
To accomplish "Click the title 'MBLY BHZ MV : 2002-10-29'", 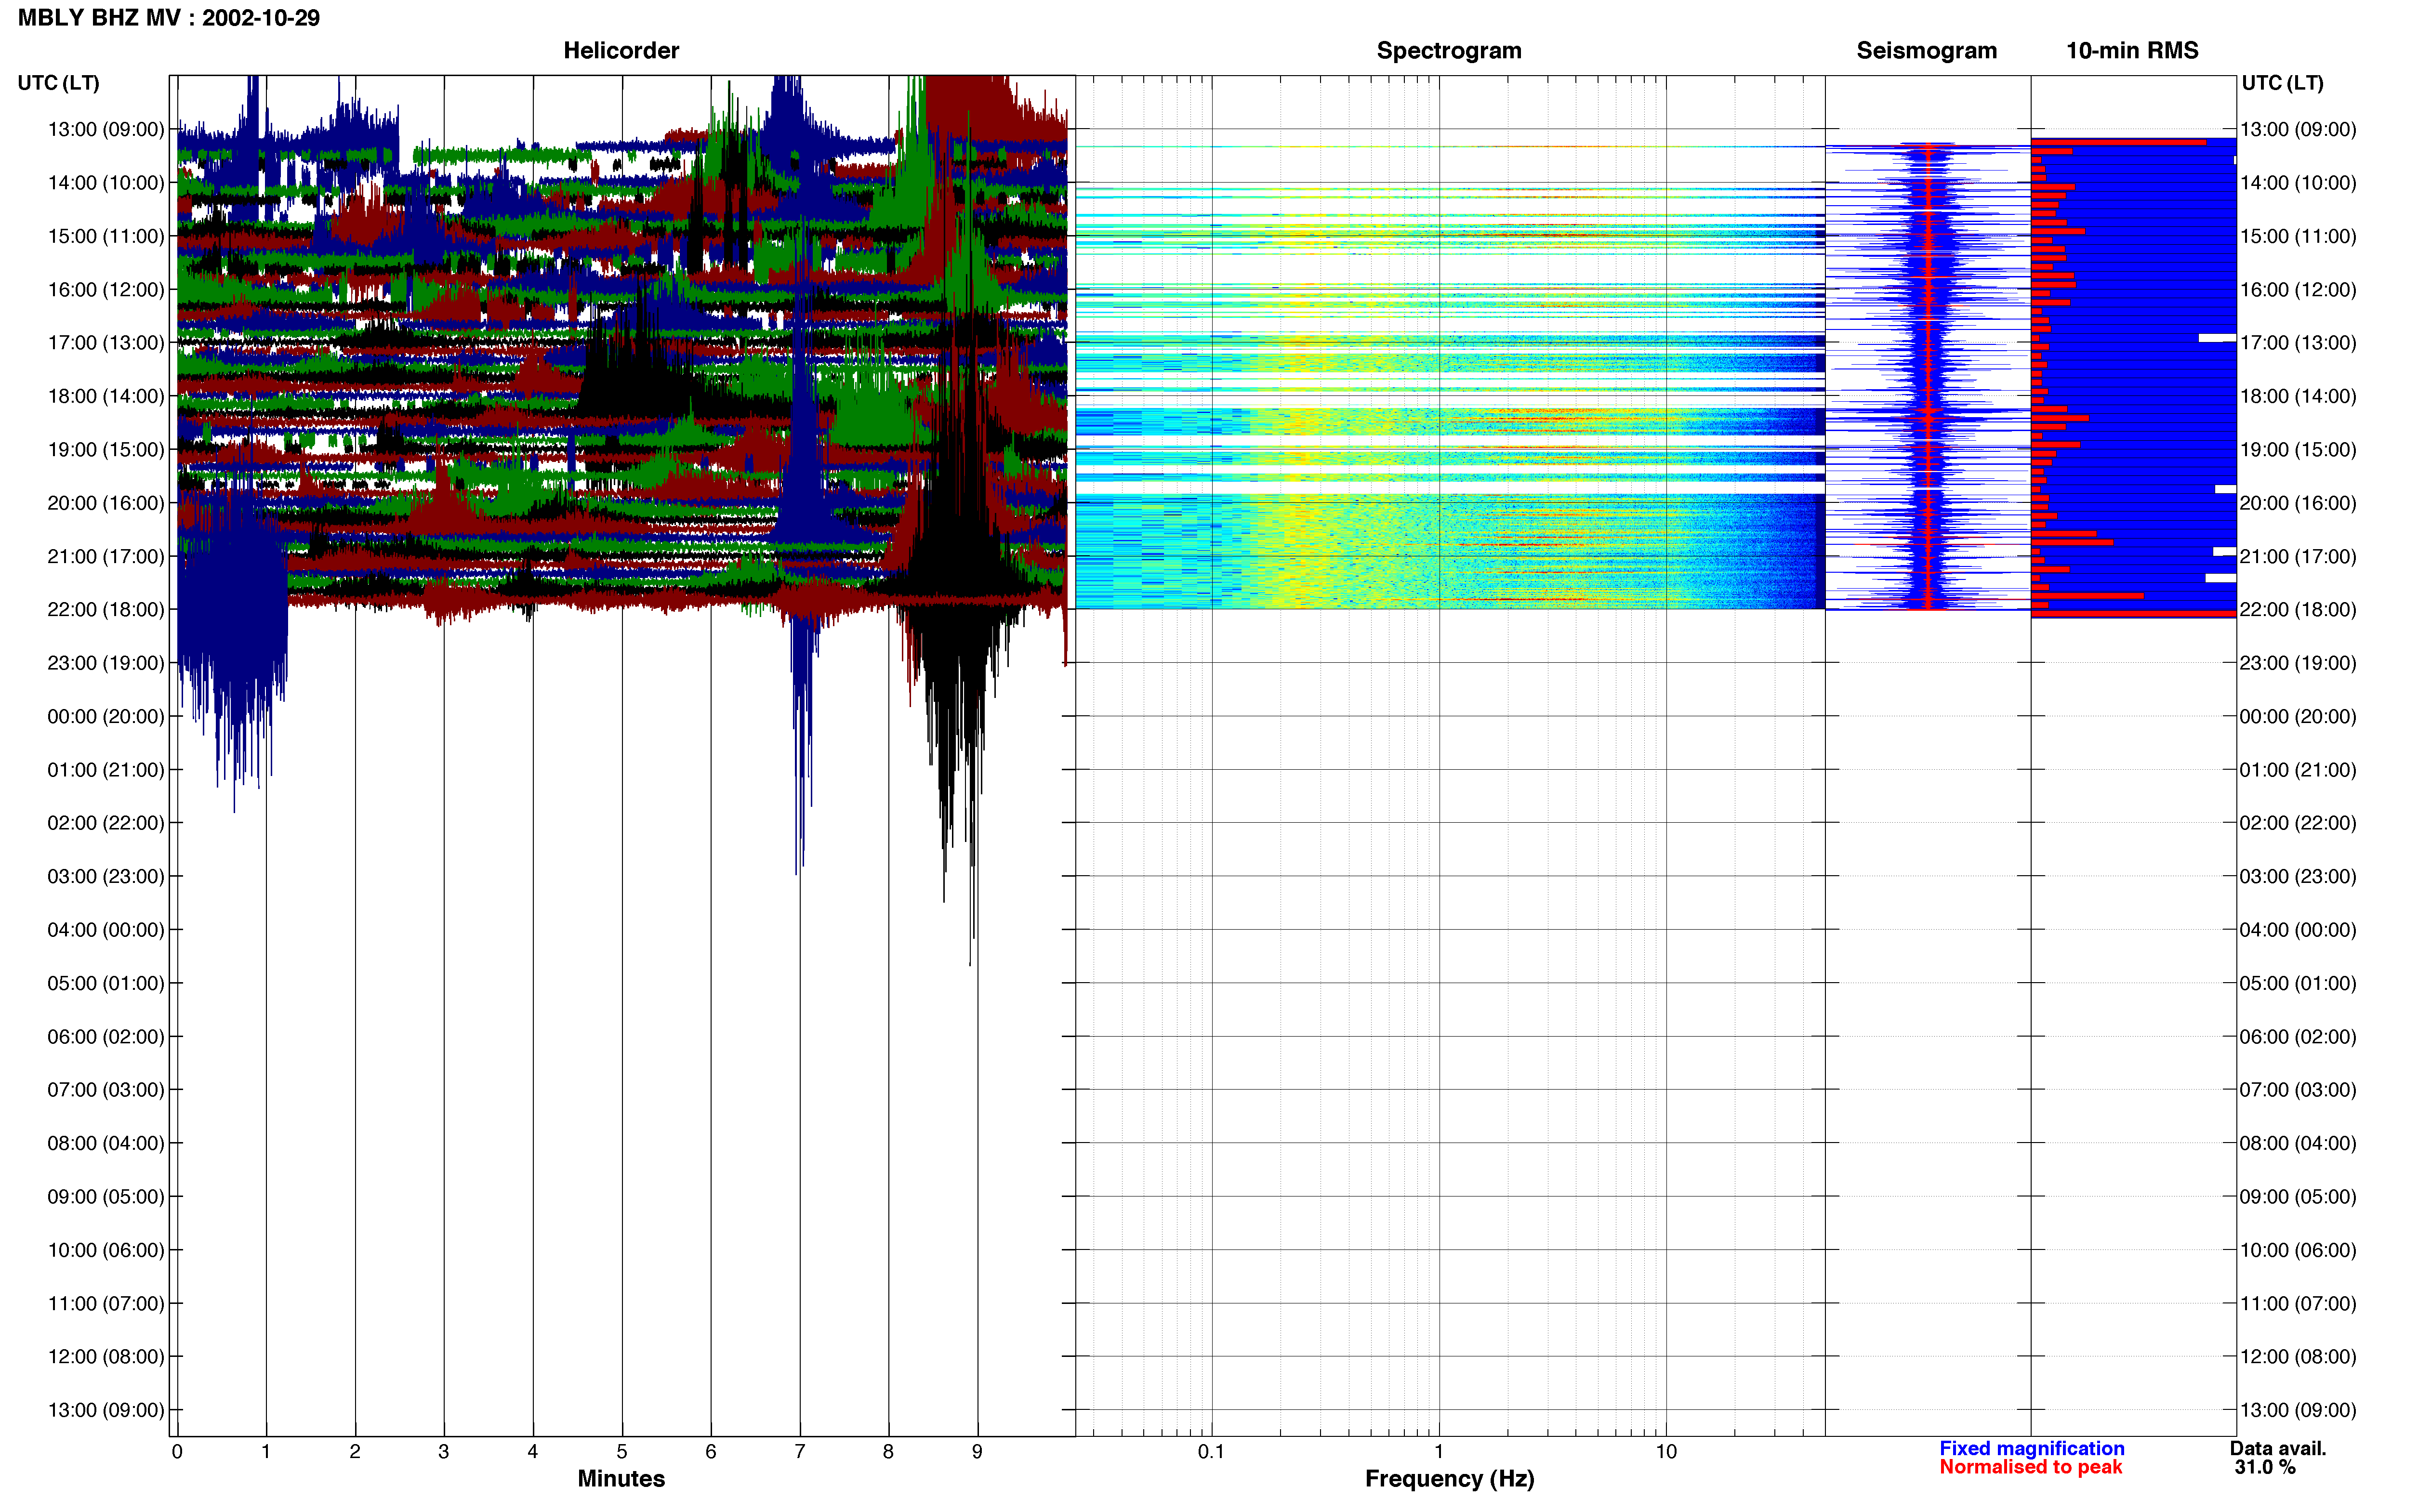I will [x=169, y=18].
